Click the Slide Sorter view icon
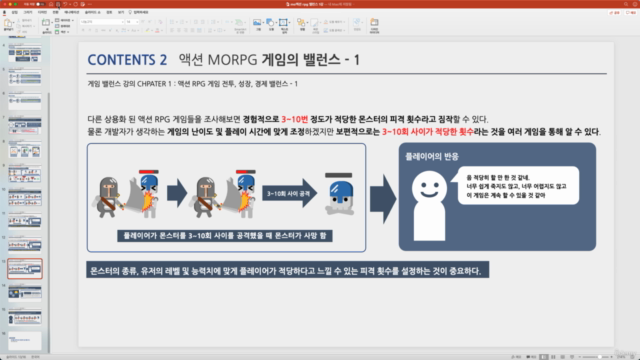The image size is (640, 360). coord(553,357)
